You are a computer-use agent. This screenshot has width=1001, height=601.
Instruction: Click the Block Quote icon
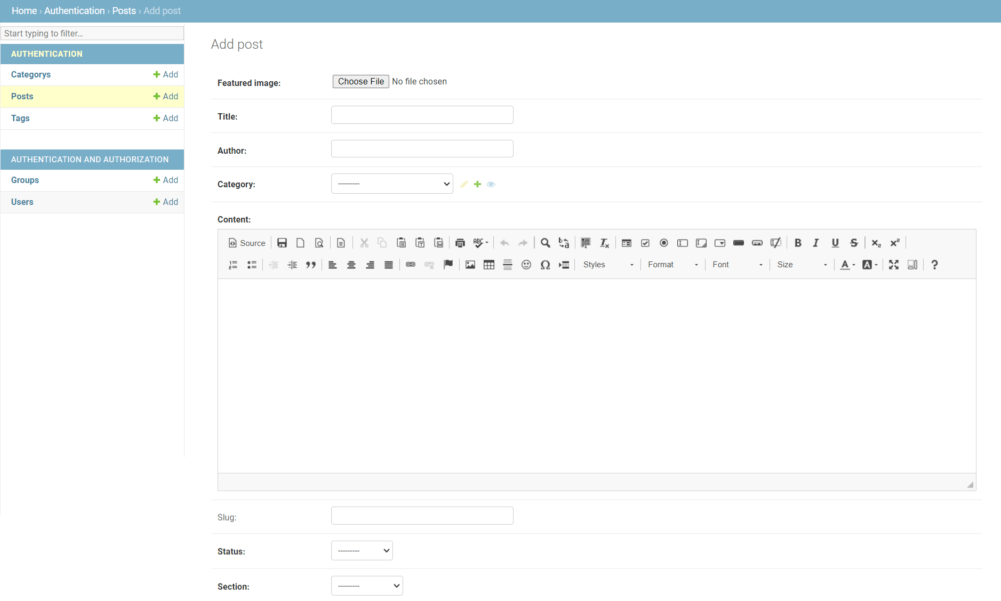(x=310, y=264)
